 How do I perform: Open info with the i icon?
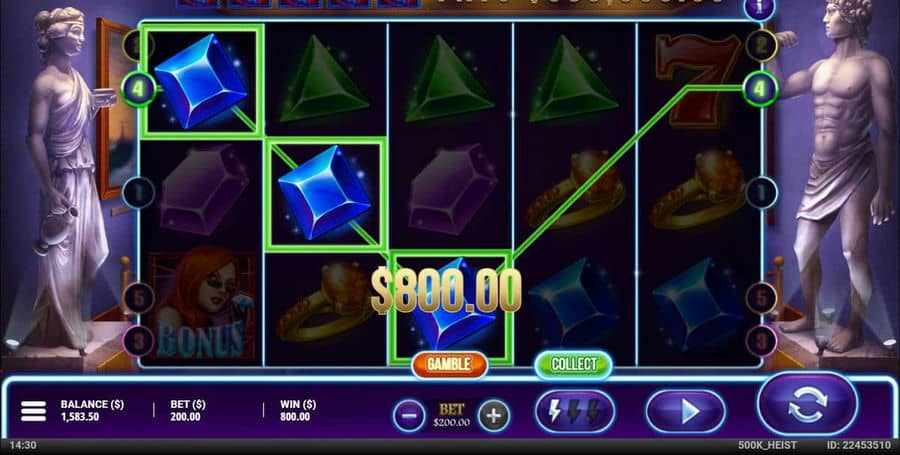coord(759,9)
